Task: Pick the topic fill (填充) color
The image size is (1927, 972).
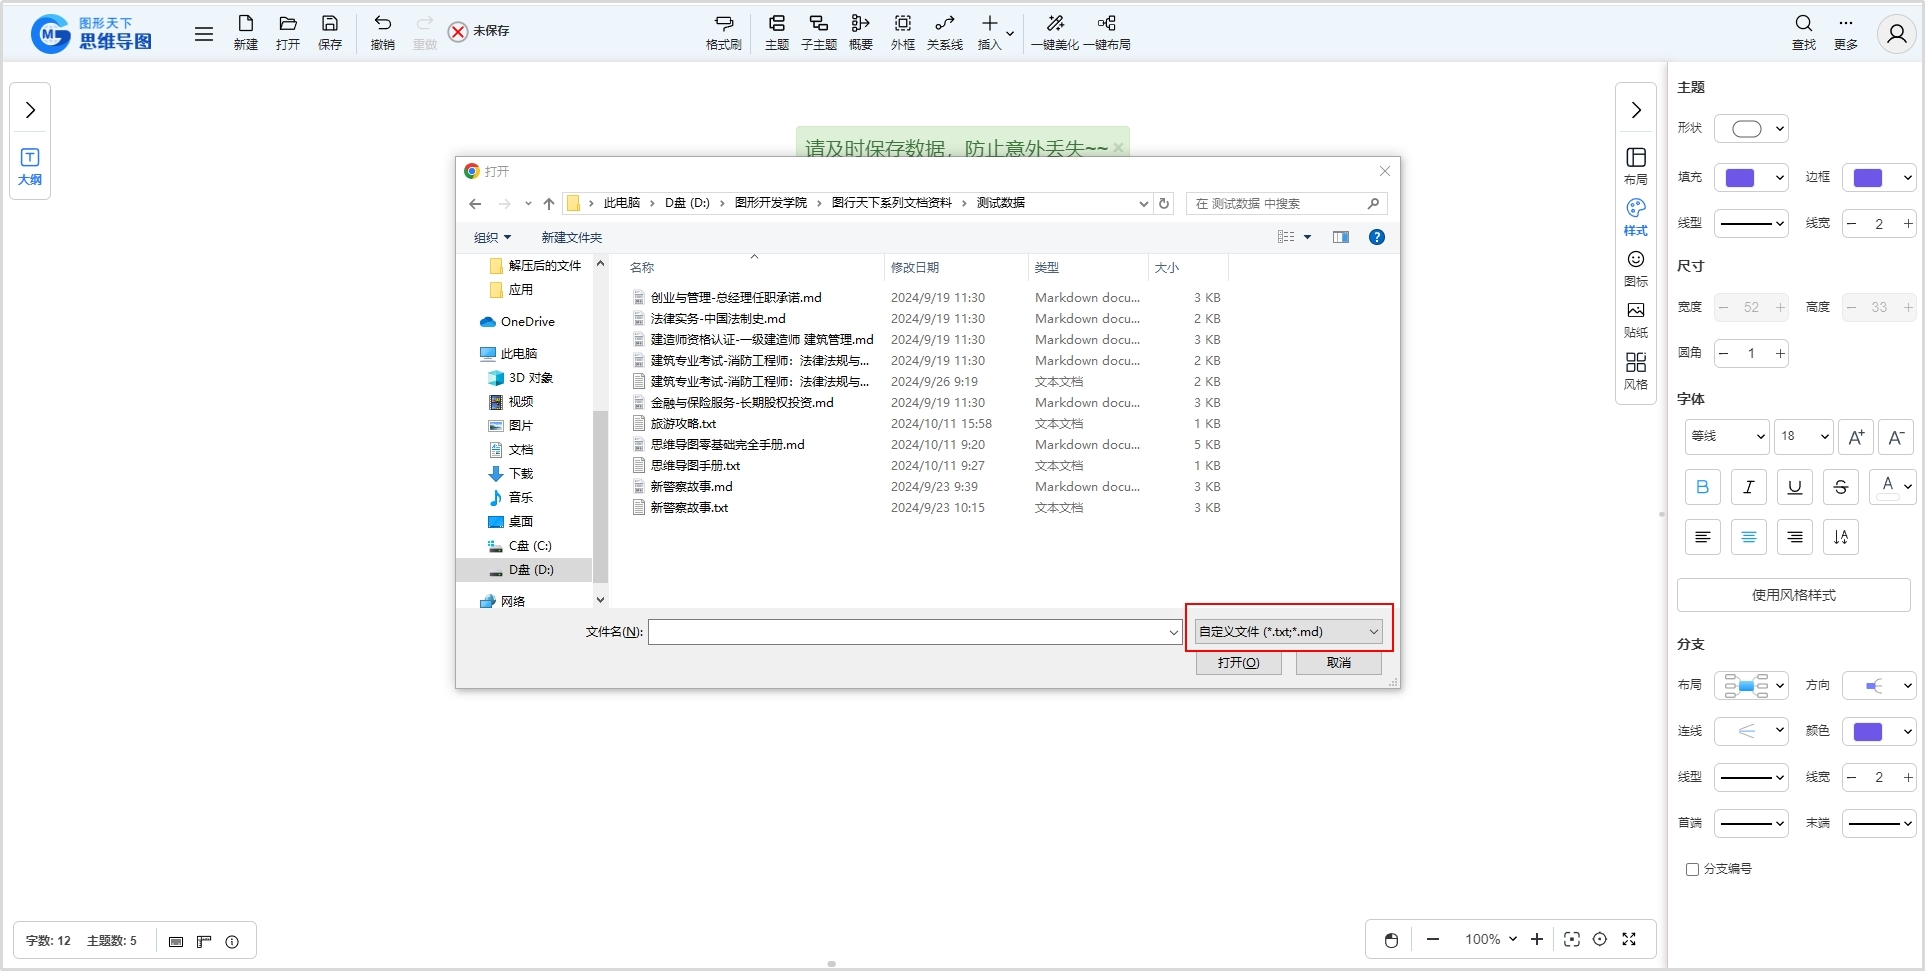Action: tap(1751, 178)
